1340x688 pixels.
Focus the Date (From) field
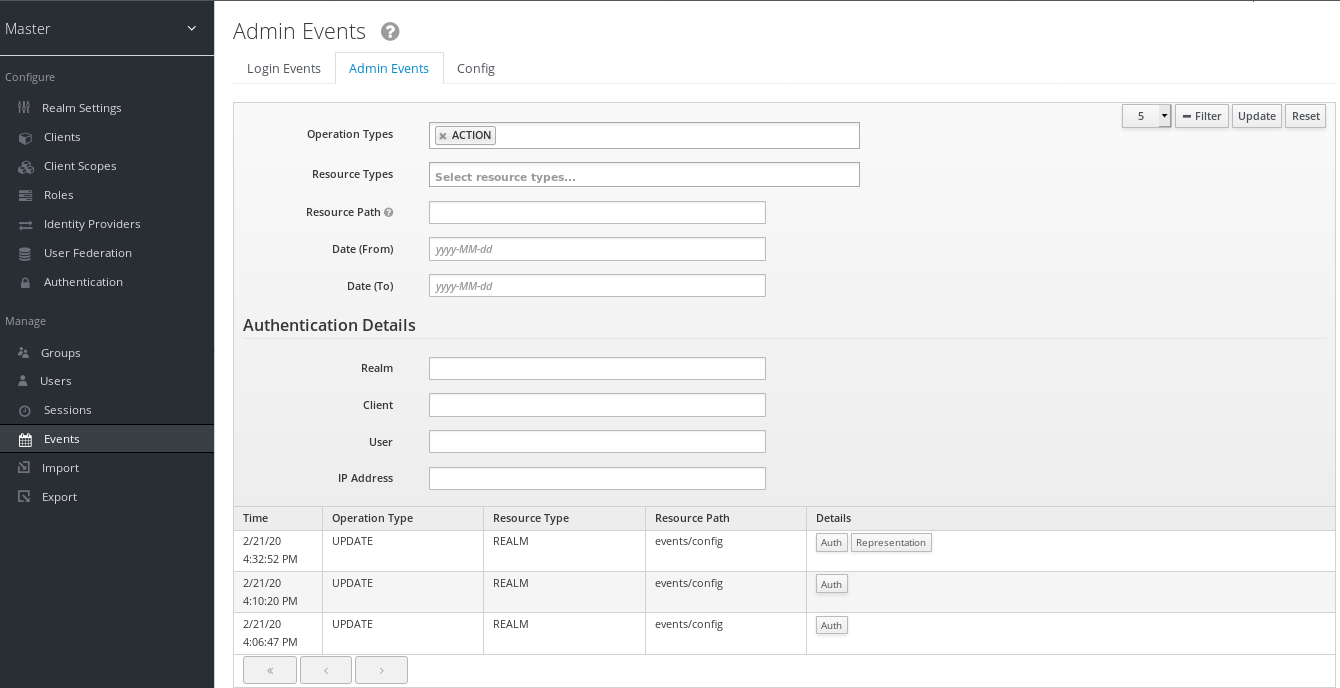pyautogui.click(x=597, y=249)
